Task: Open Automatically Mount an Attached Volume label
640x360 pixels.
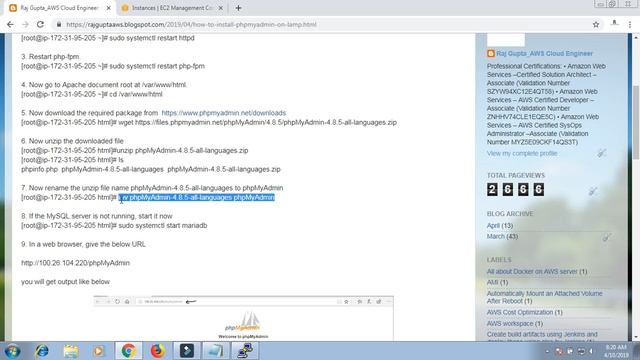Action: pos(544,297)
